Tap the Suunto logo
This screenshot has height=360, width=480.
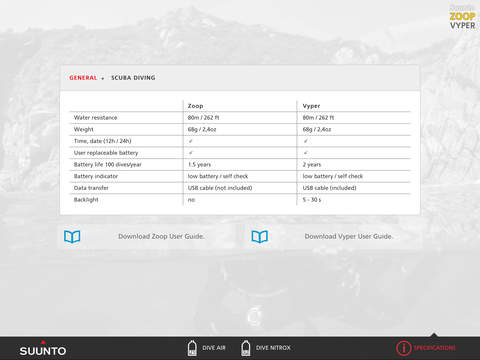43,349
